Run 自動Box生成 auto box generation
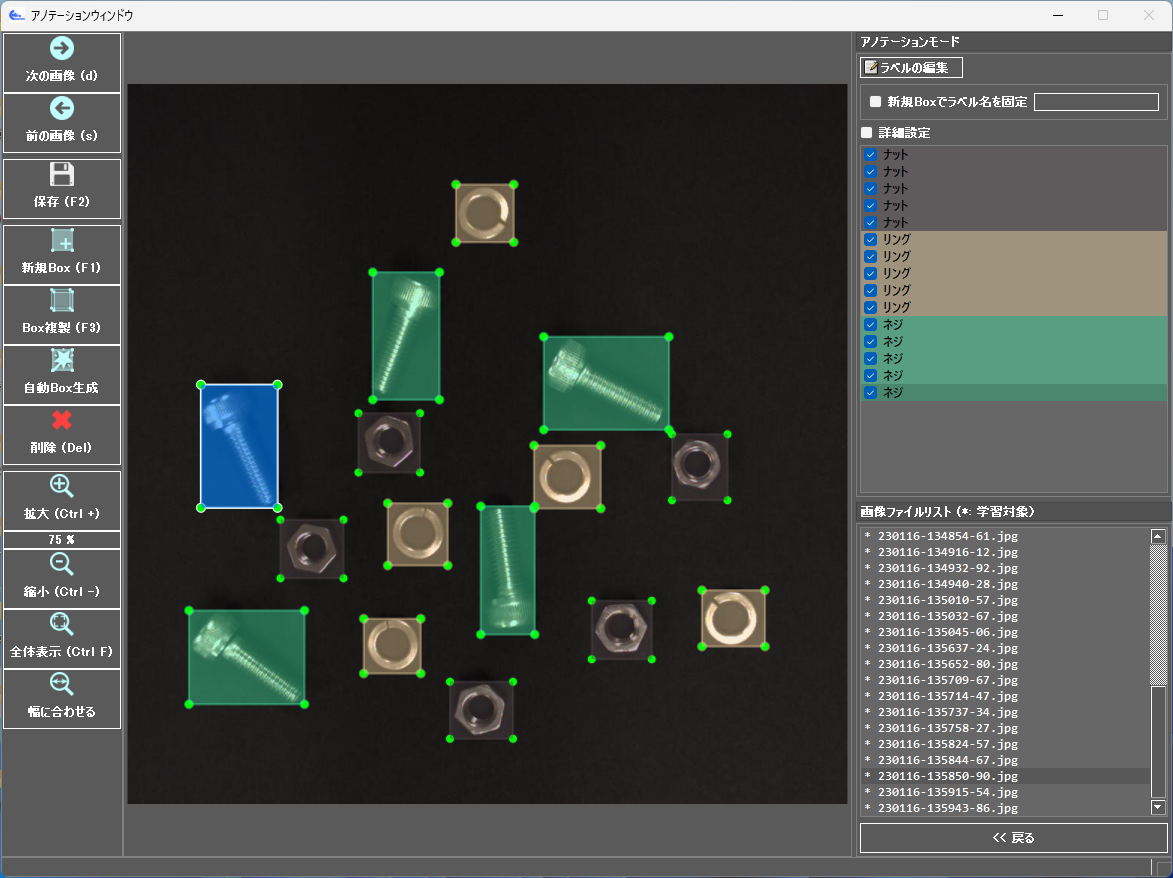The width and height of the screenshot is (1173, 878). (62, 375)
